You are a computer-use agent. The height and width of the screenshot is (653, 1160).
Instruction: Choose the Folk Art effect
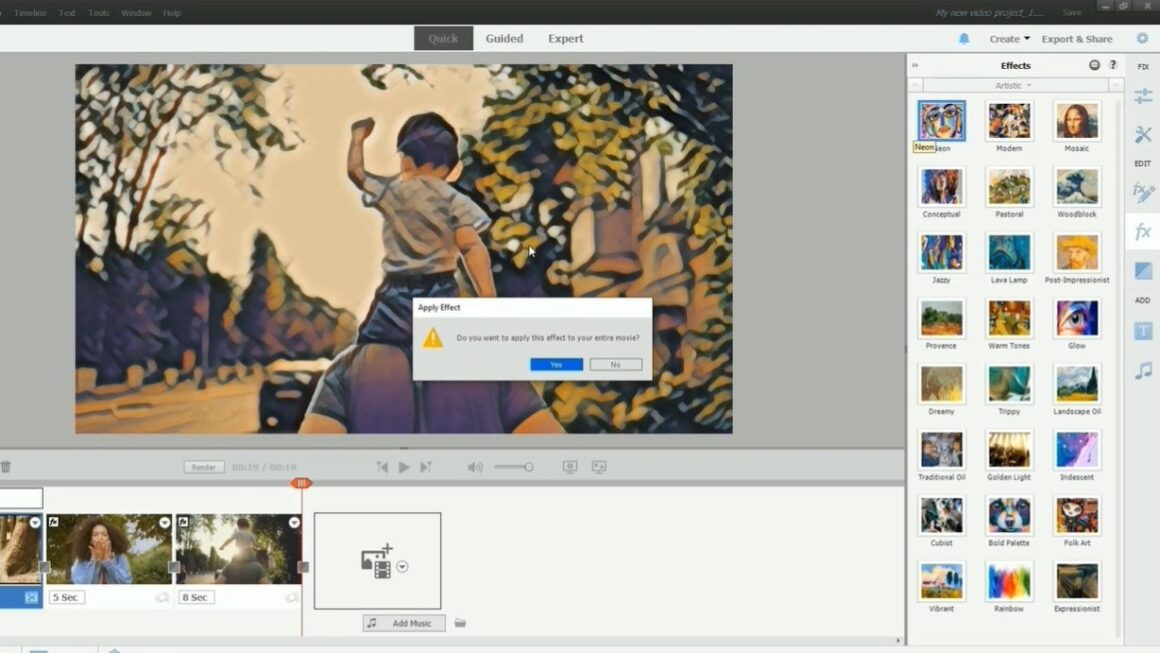click(x=1076, y=515)
